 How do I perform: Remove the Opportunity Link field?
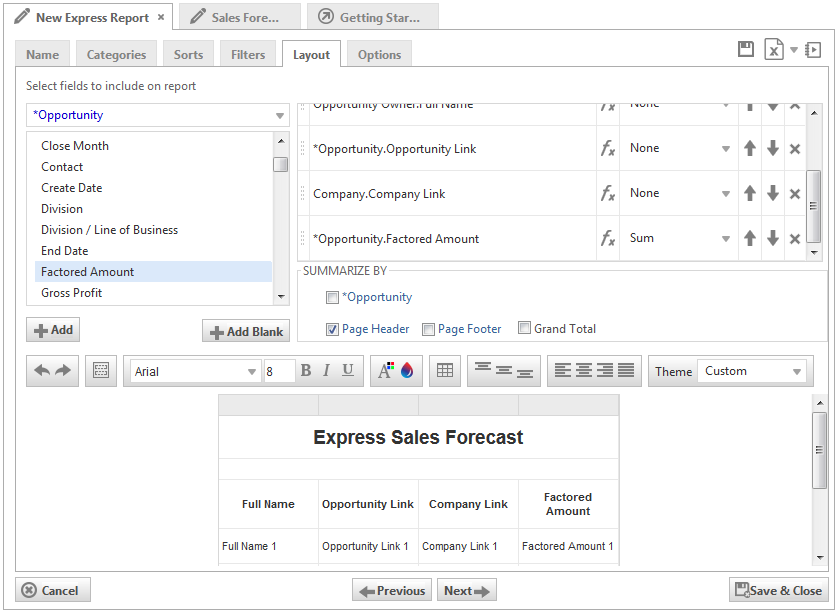pyautogui.click(x=795, y=149)
